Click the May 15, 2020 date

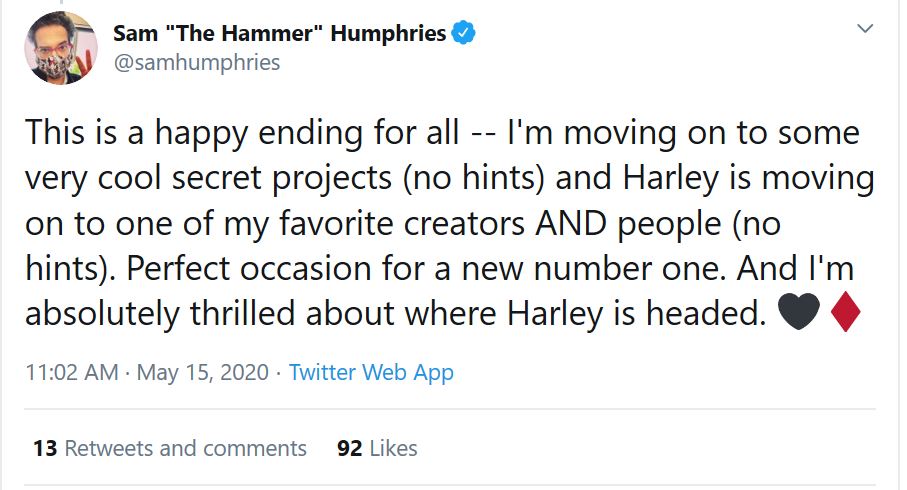click(203, 373)
